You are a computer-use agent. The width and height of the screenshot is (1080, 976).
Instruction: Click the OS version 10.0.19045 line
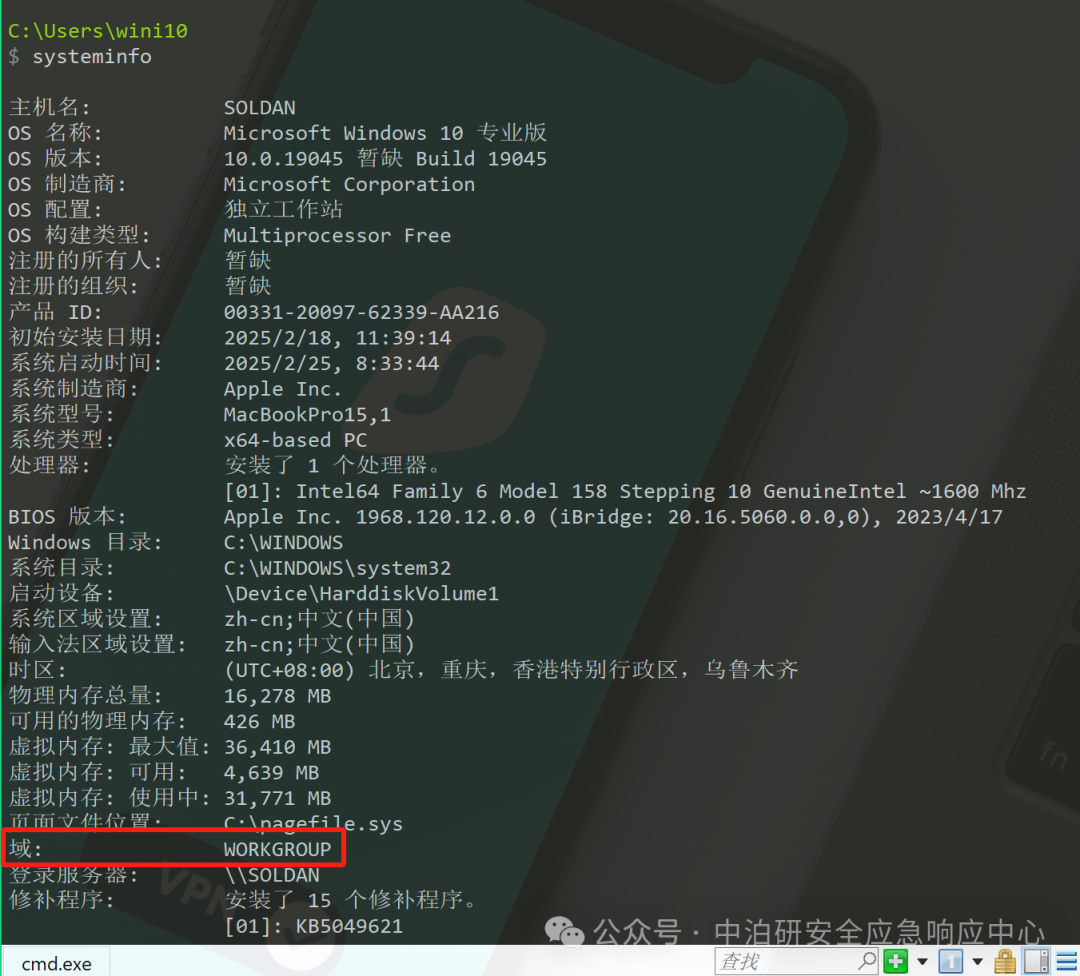tap(385, 158)
